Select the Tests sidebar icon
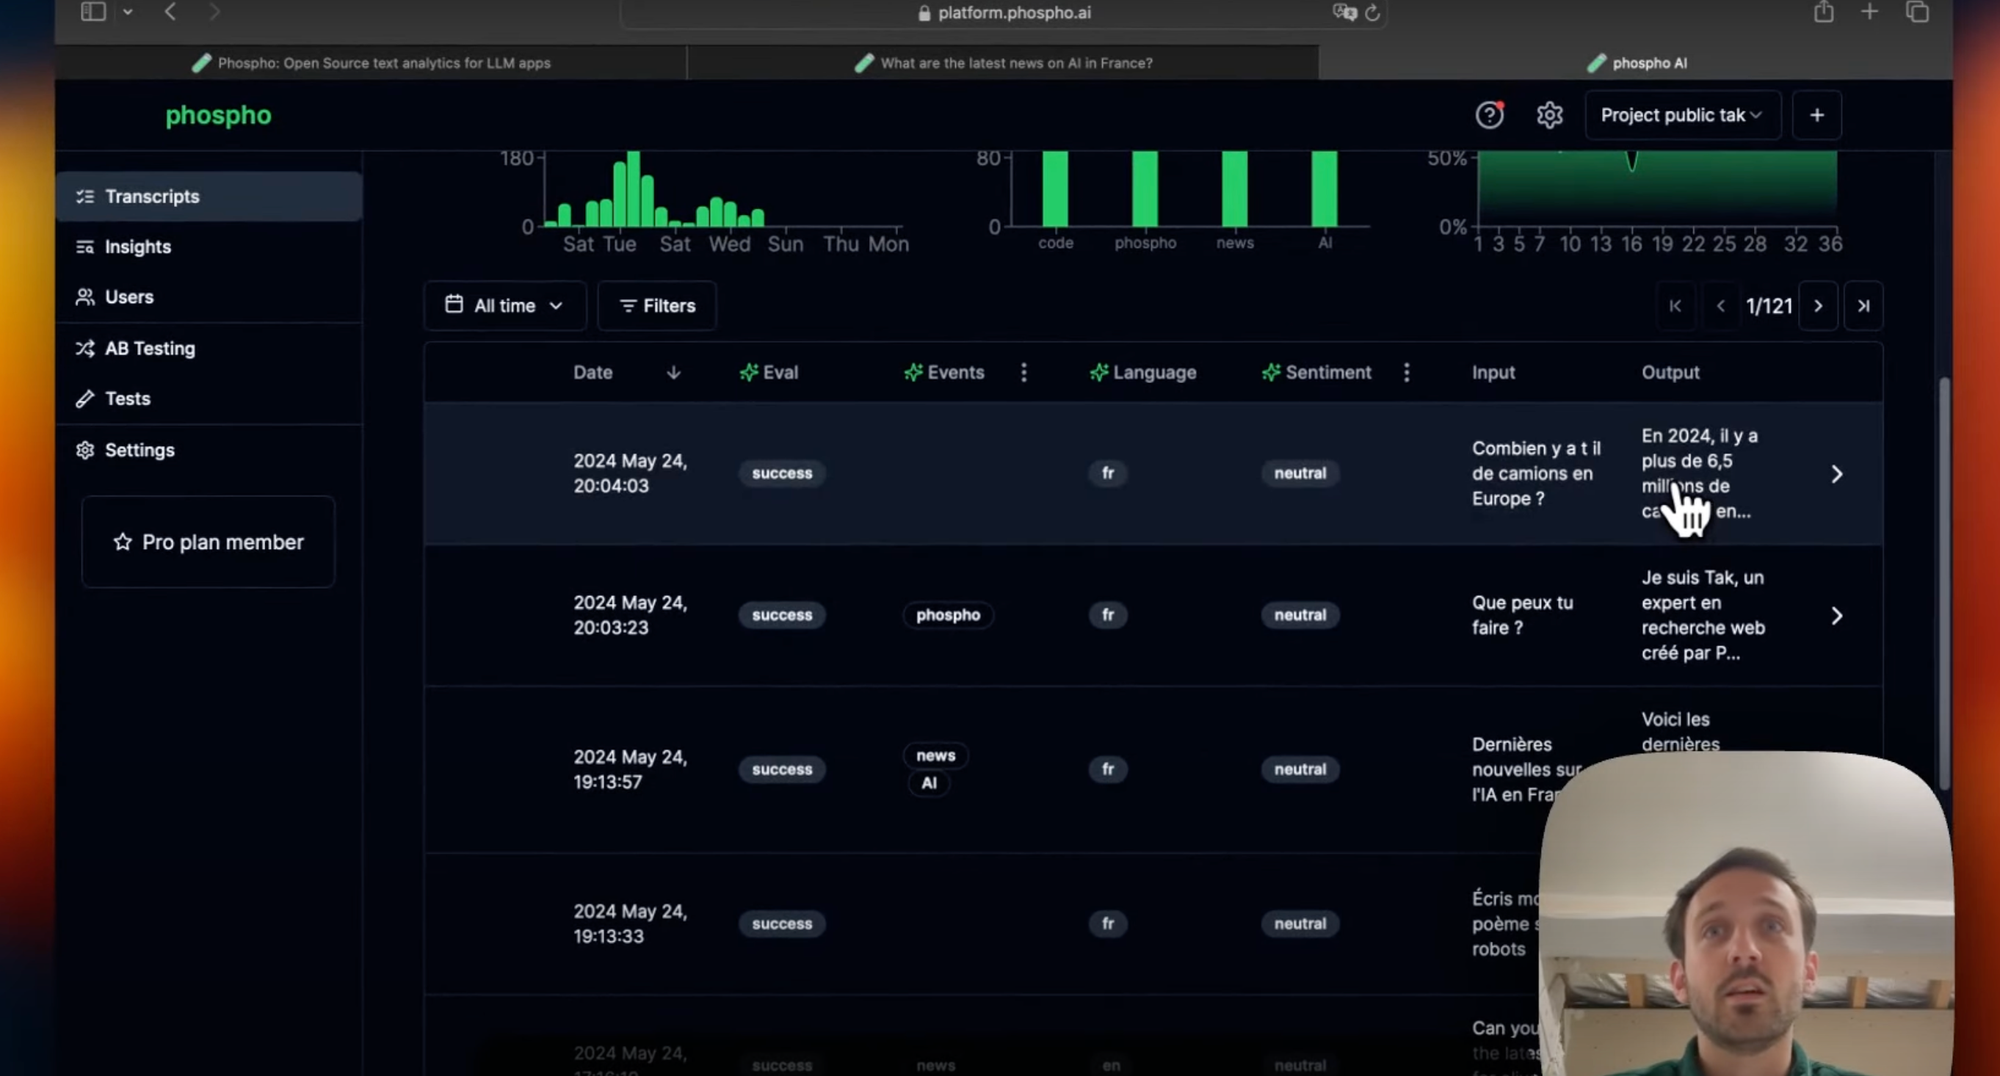 click(x=86, y=398)
